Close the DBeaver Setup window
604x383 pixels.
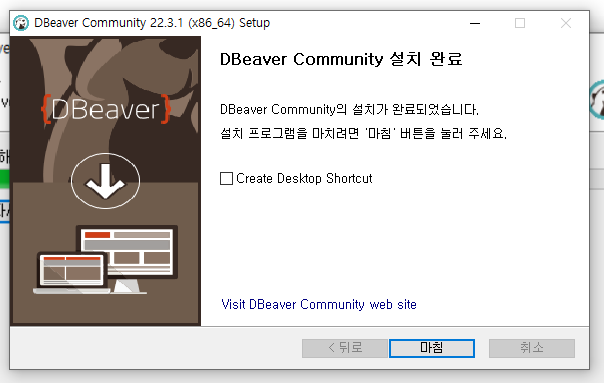(x=565, y=23)
